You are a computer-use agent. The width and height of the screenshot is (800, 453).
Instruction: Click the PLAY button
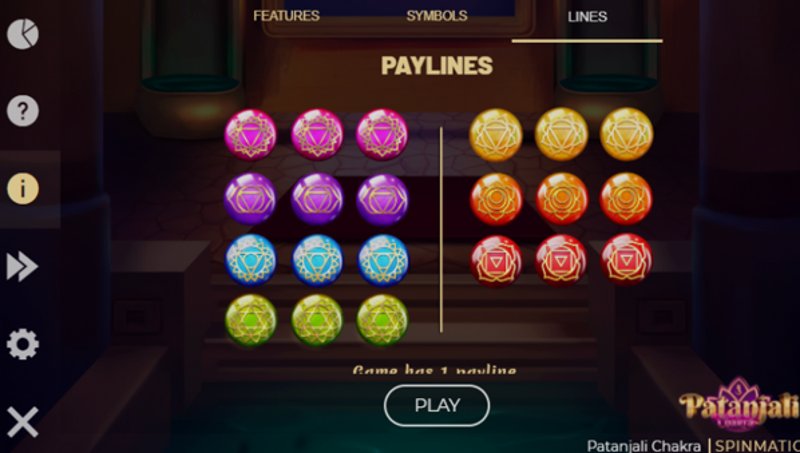click(x=437, y=406)
